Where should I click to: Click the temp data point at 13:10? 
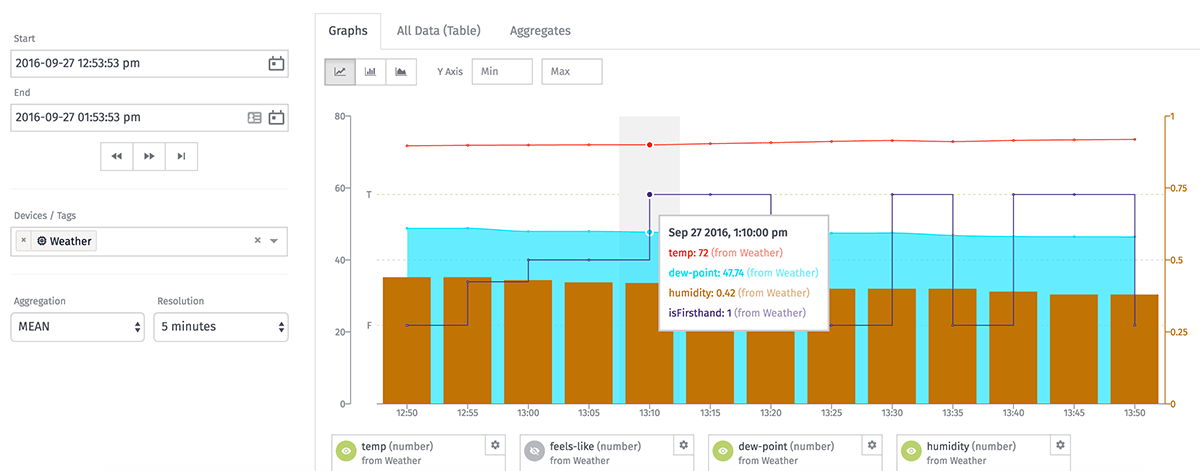pos(650,145)
